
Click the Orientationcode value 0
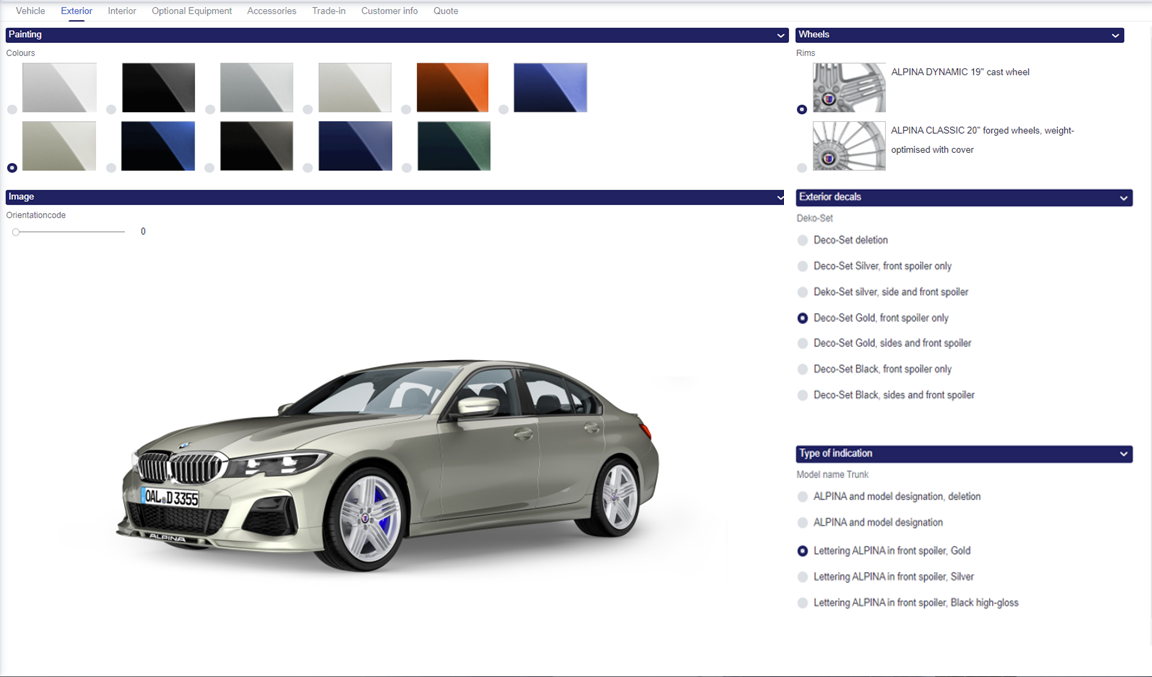pos(143,232)
